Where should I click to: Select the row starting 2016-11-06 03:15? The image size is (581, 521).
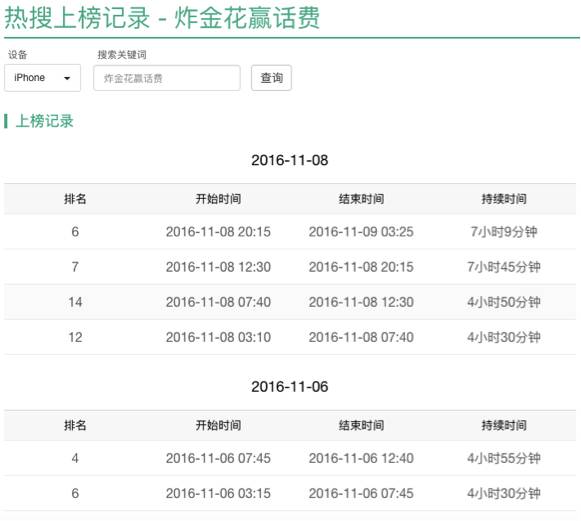coord(290,494)
